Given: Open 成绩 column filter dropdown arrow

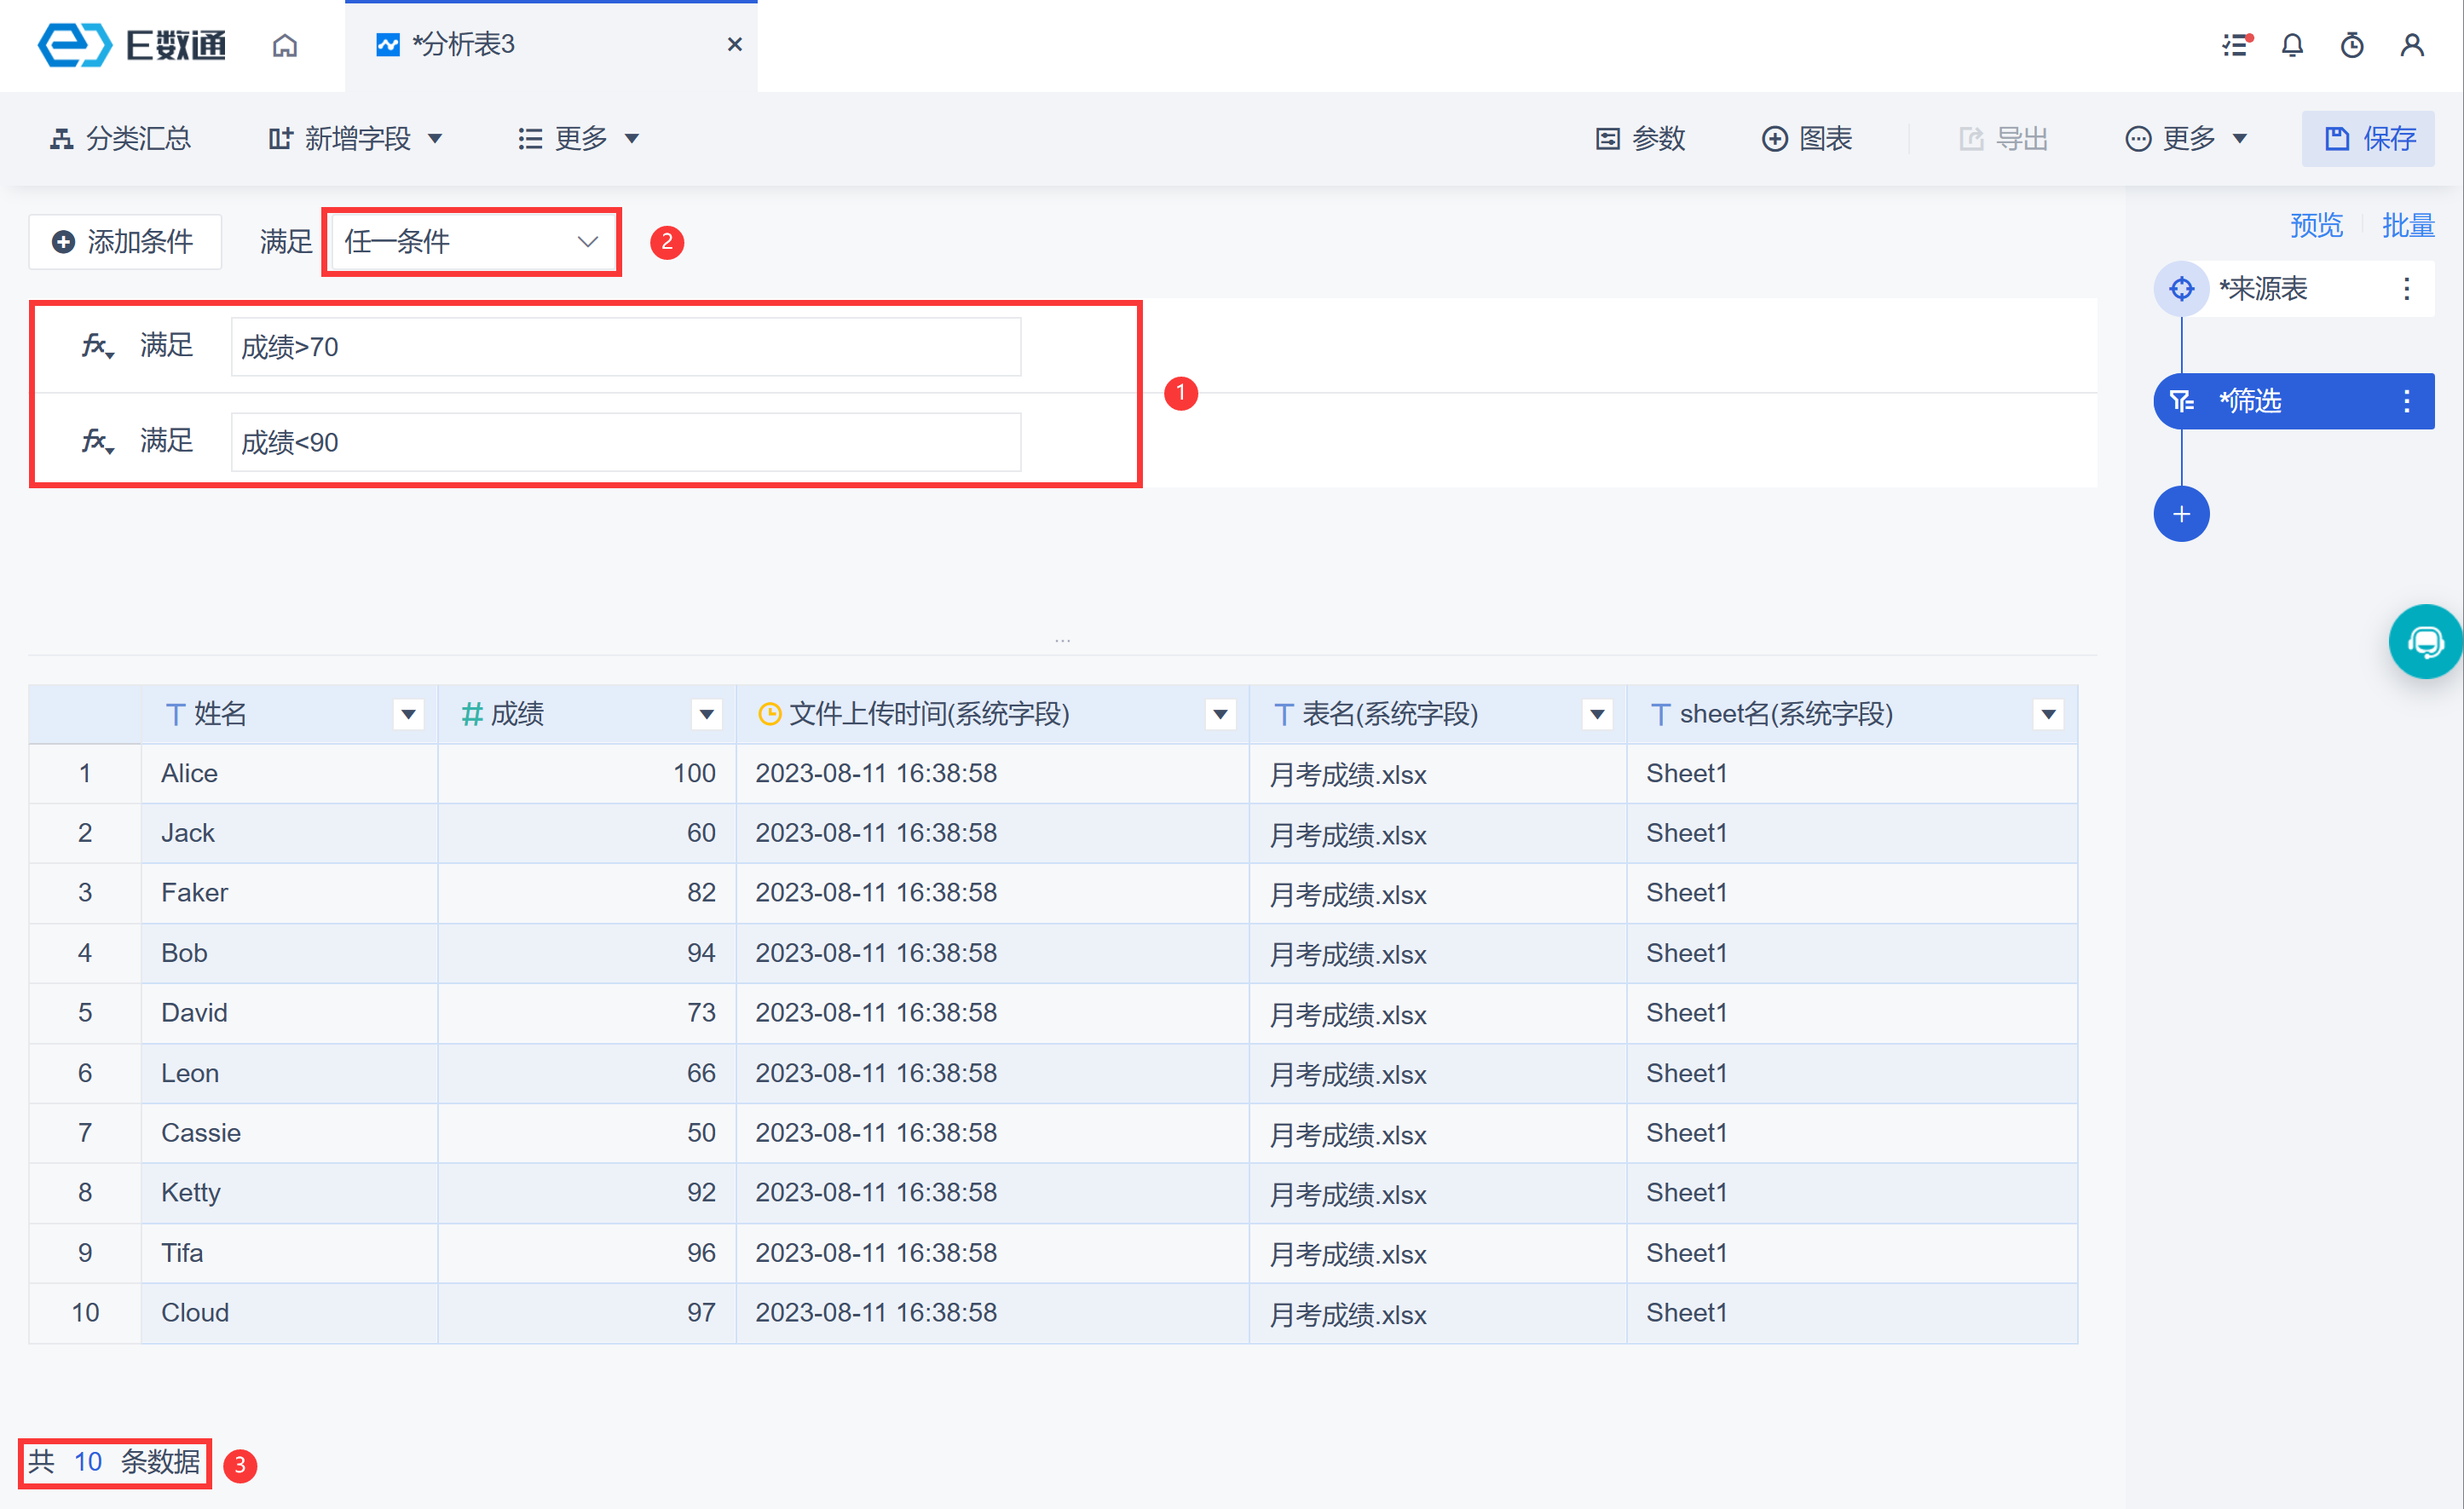Looking at the screenshot, I should (x=706, y=714).
